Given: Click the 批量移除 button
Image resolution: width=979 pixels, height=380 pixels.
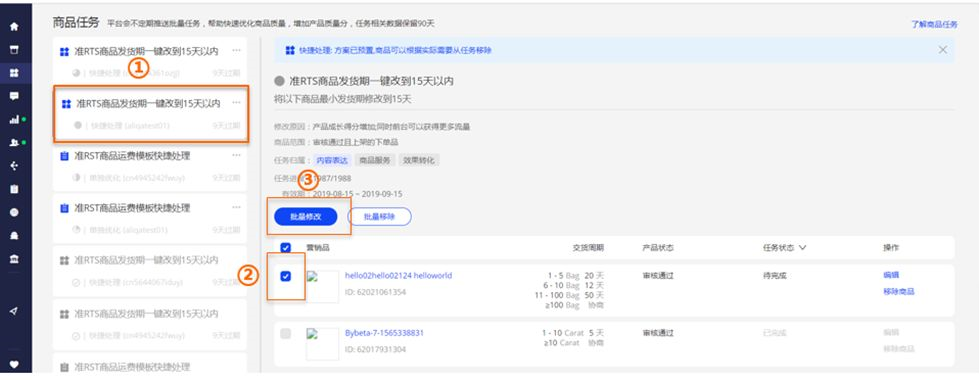Looking at the screenshot, I should (x=379, y=217).
